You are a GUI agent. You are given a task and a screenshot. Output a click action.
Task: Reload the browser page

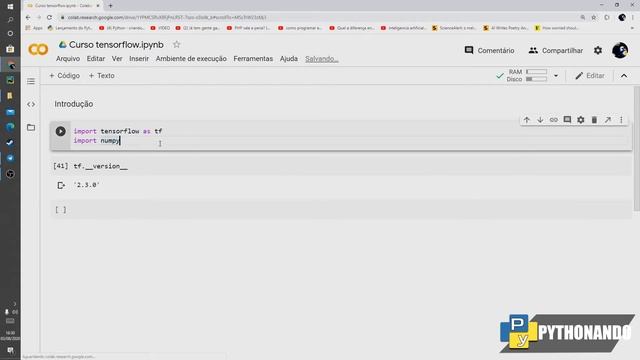(49, 17)
